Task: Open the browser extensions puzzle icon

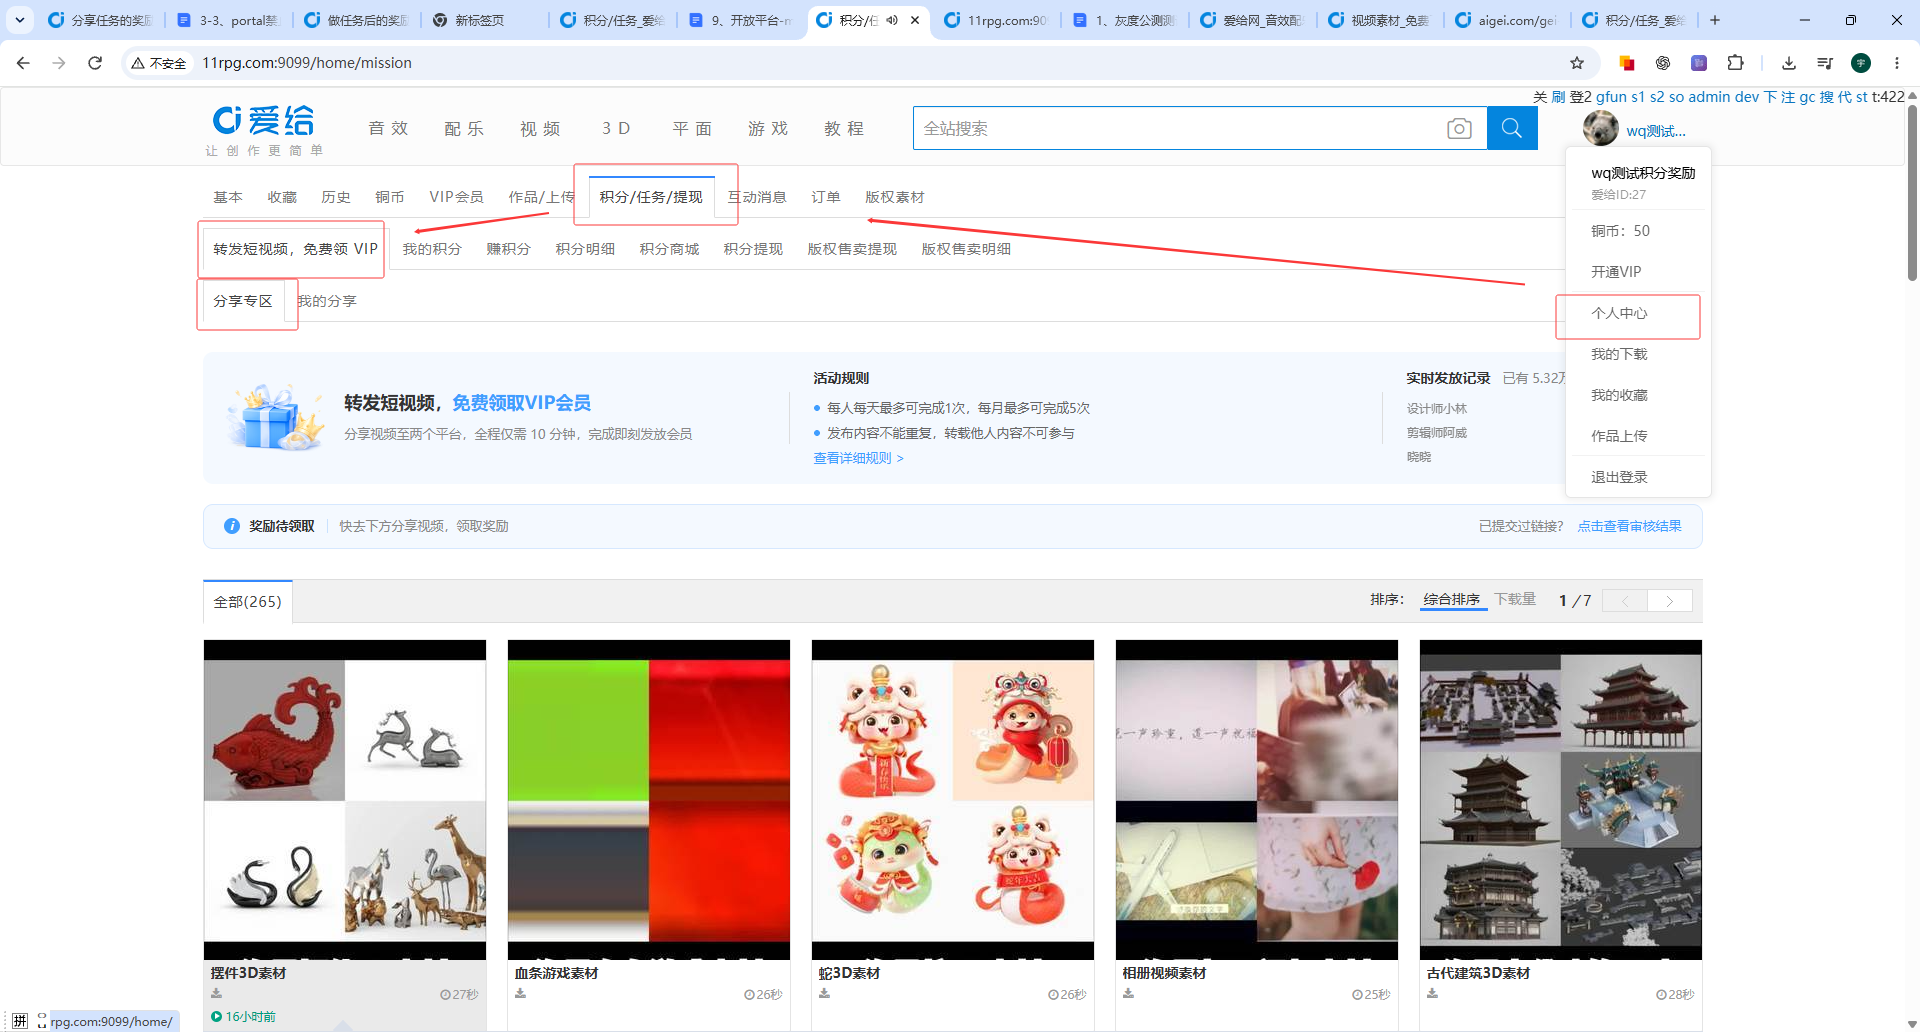Action: [x=1736, y=63]
